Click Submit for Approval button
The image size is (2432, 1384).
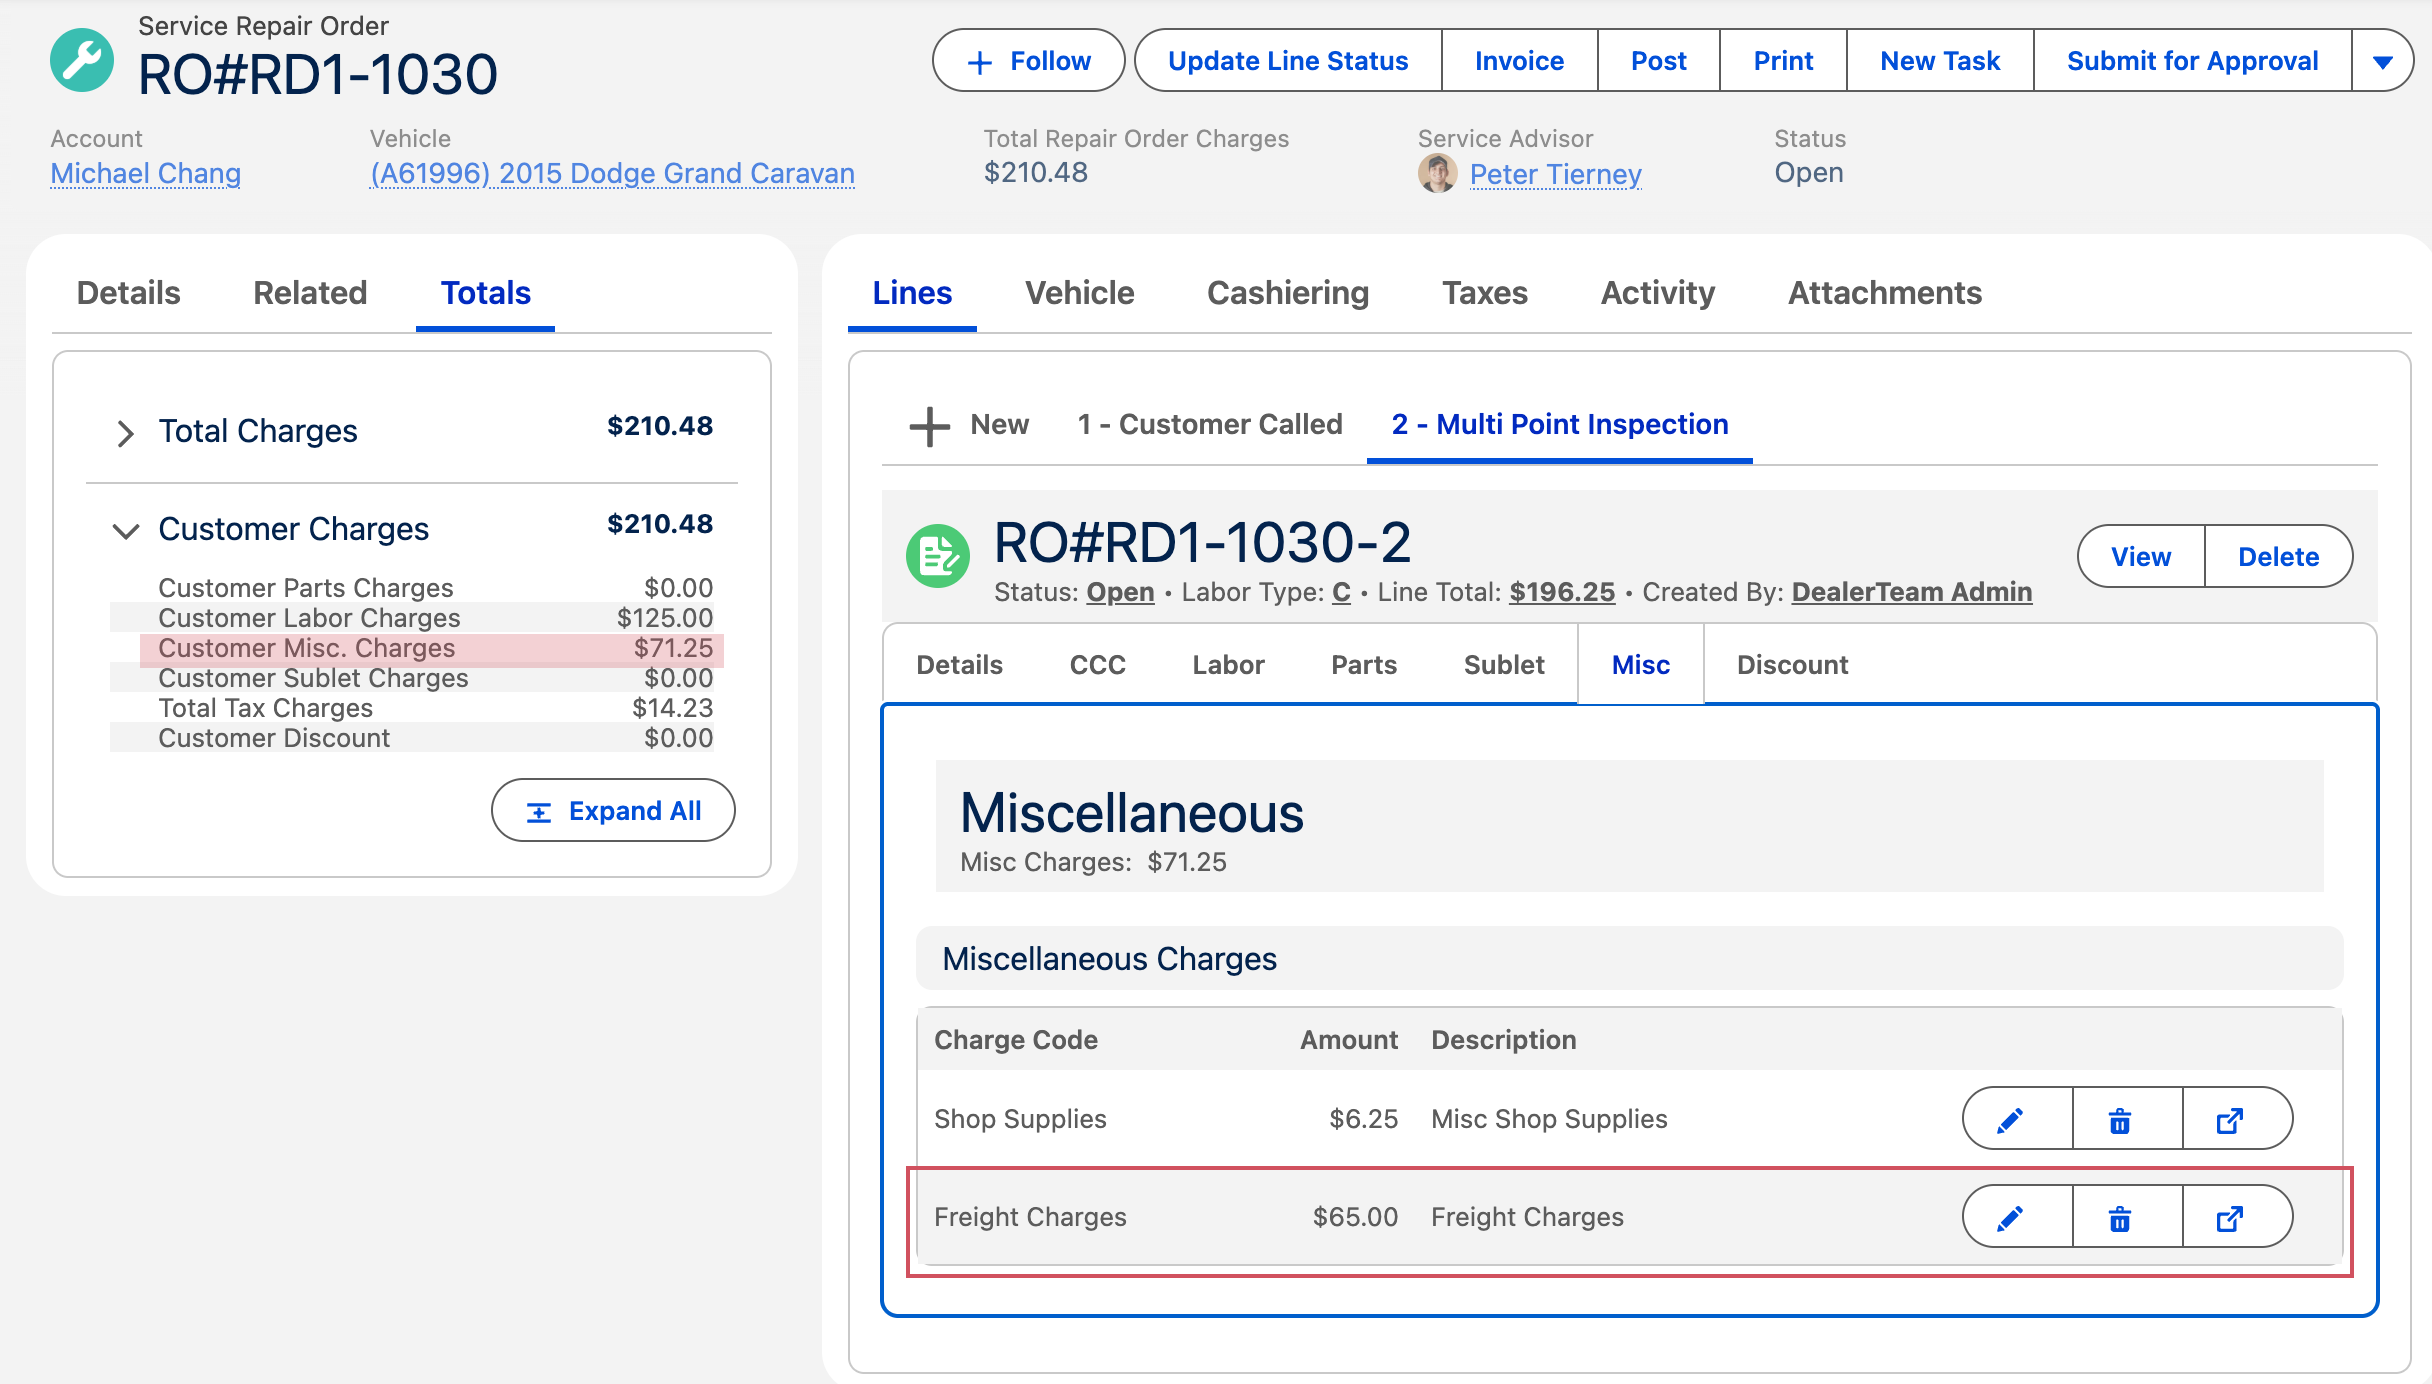2192,61
